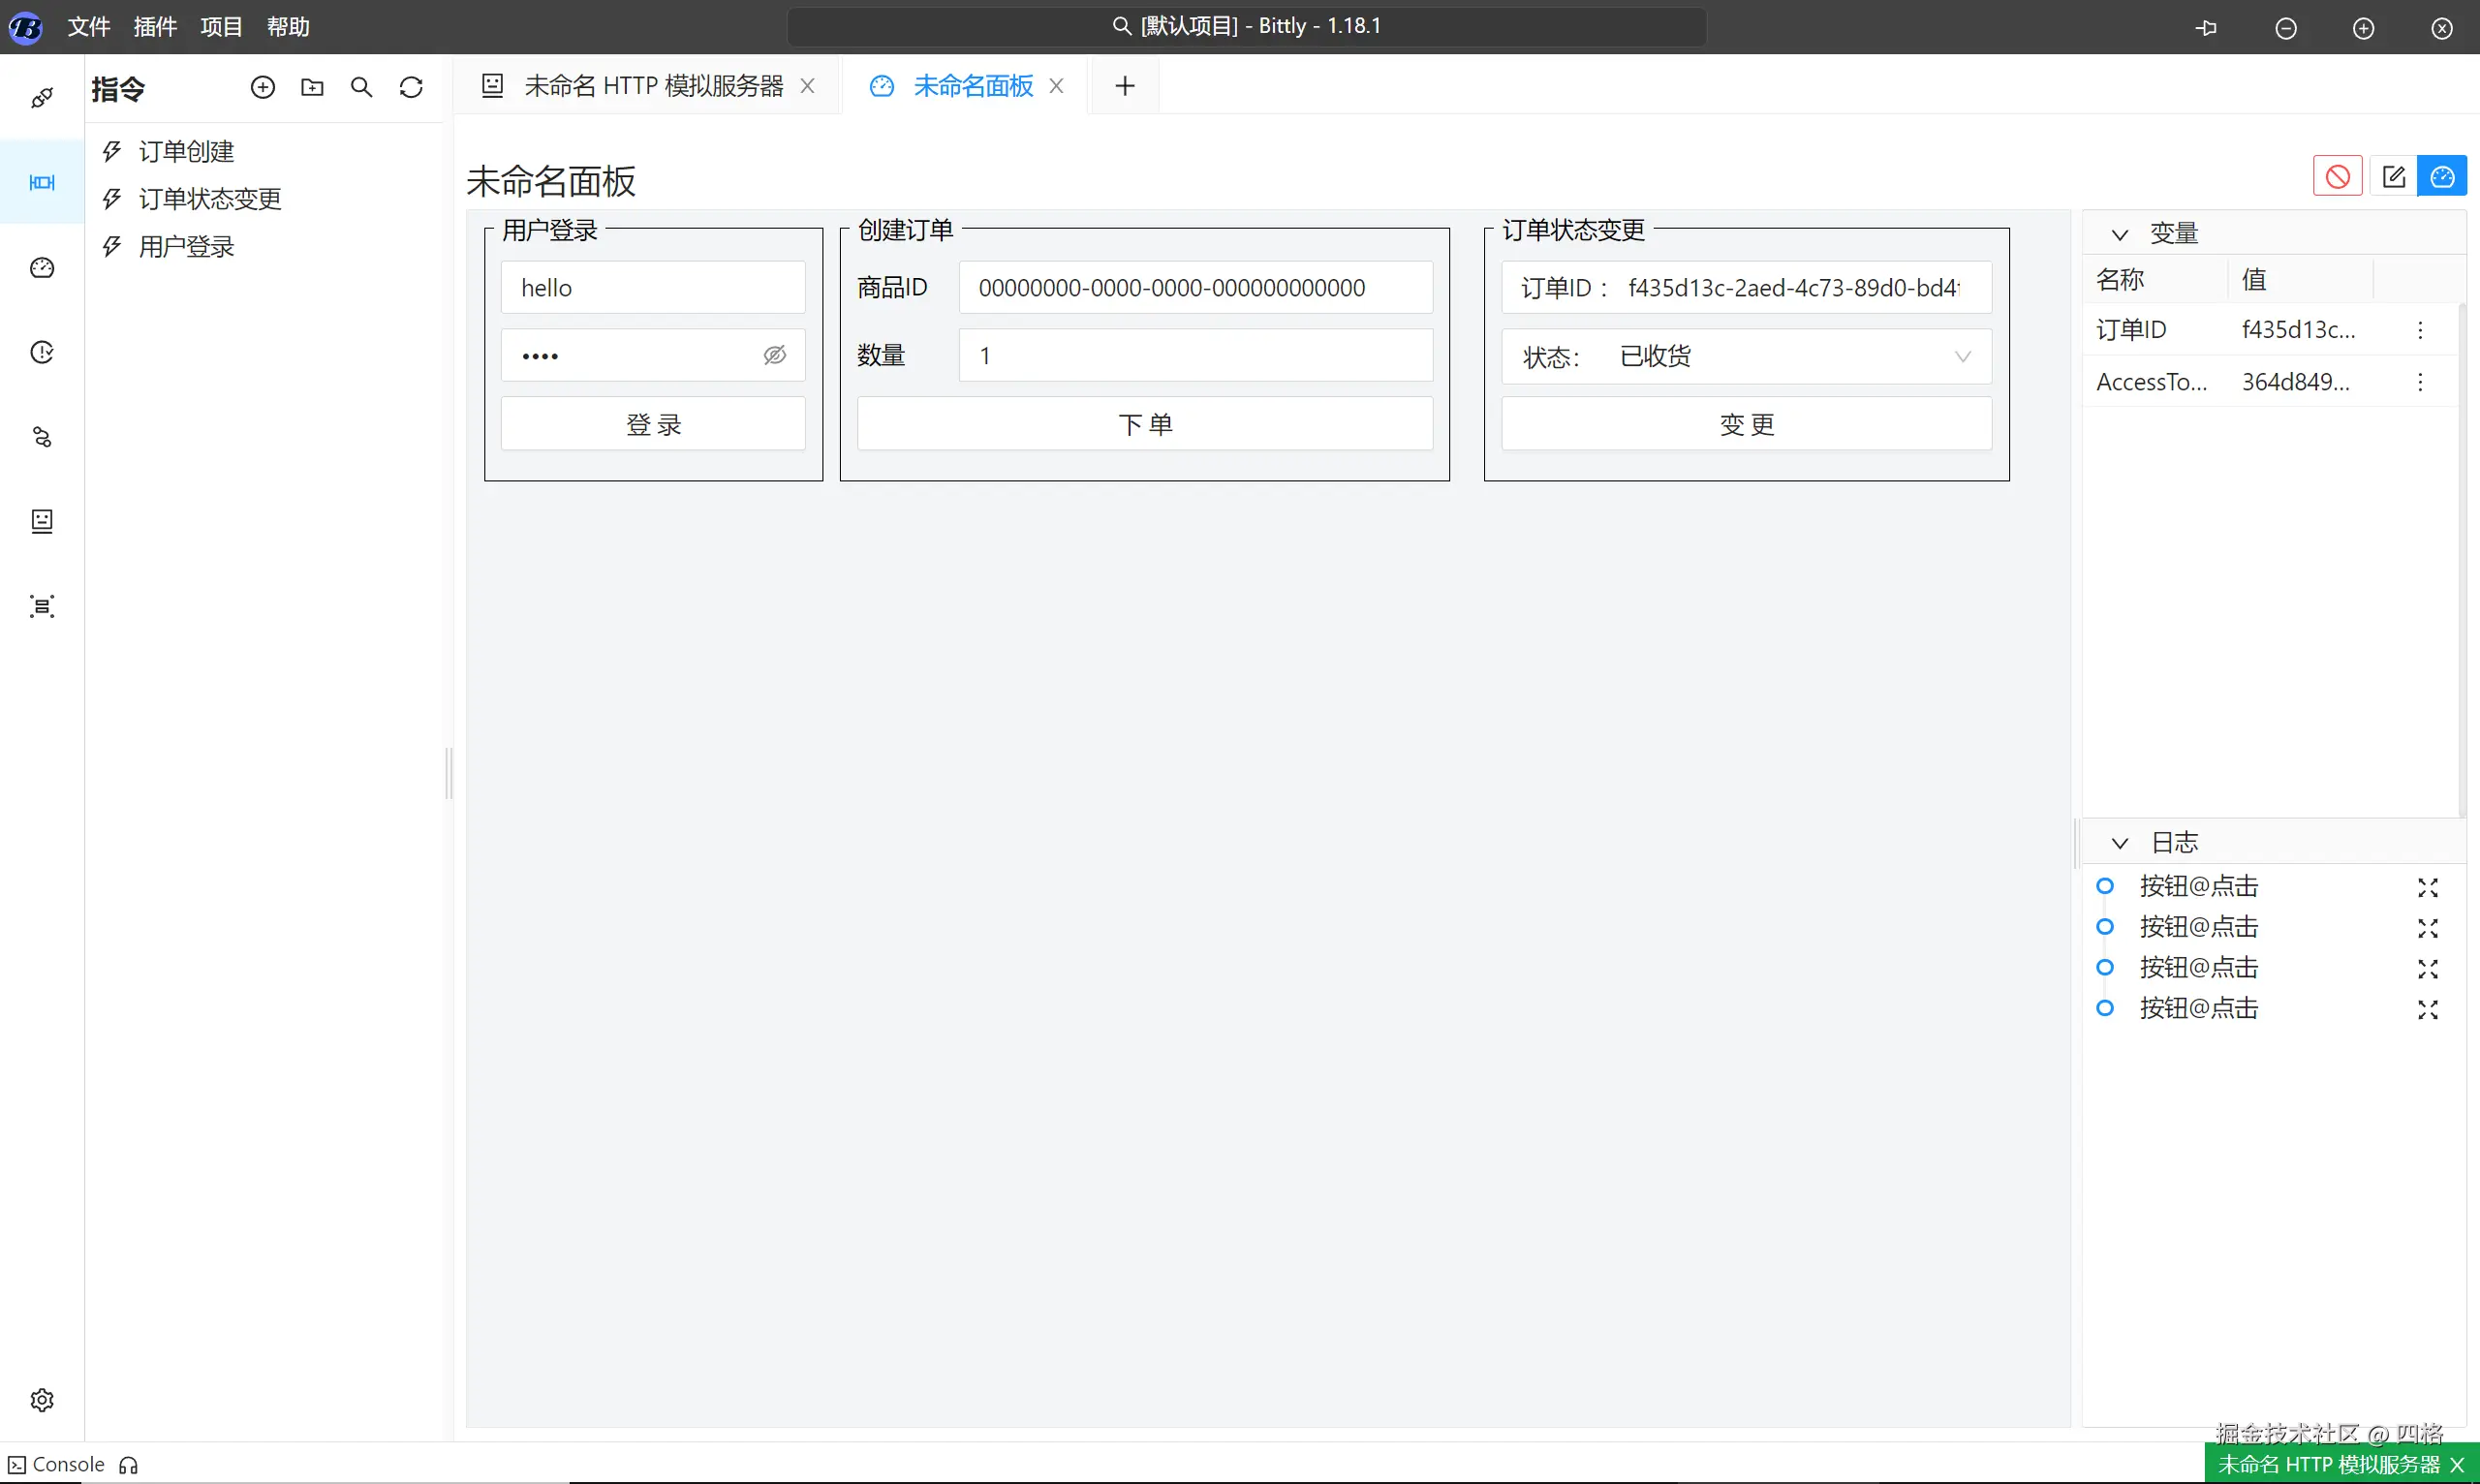Open the 帮助 menu

[x=288, y=27]
